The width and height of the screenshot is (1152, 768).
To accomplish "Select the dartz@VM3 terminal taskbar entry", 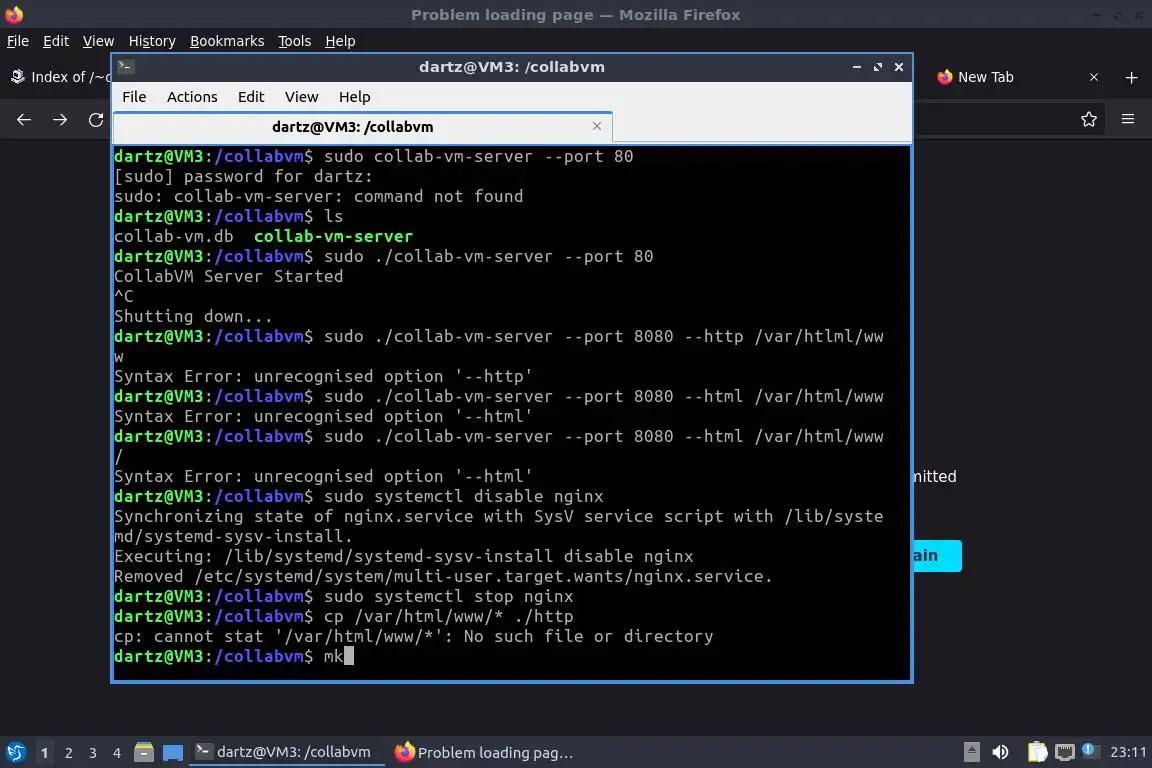I will [287, 752].
